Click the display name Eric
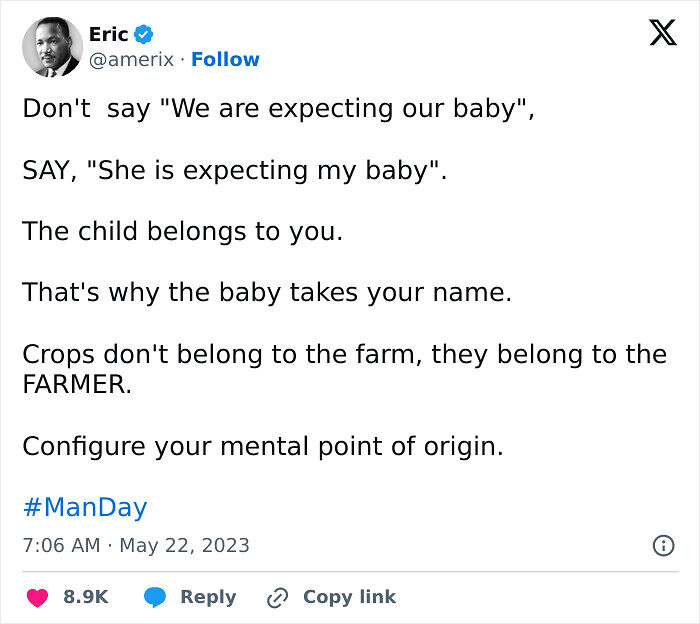 point(108,35)
